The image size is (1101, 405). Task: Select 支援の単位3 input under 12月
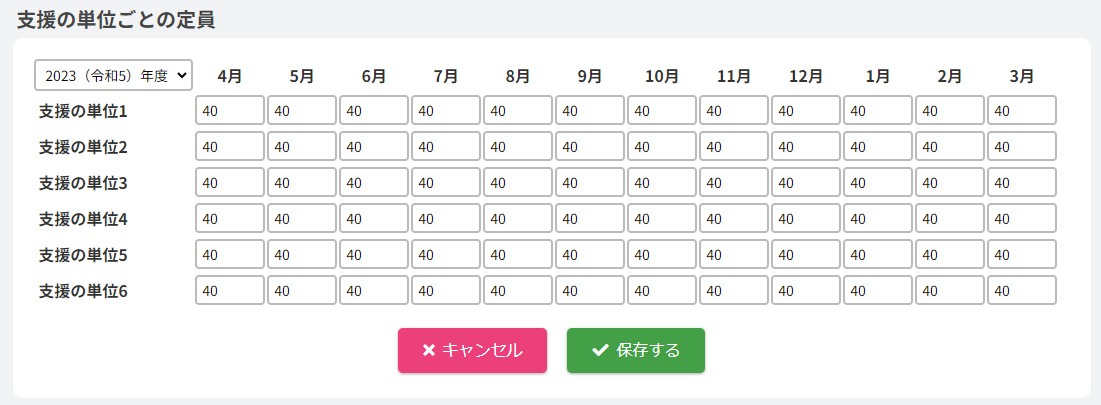pos(806,183)
